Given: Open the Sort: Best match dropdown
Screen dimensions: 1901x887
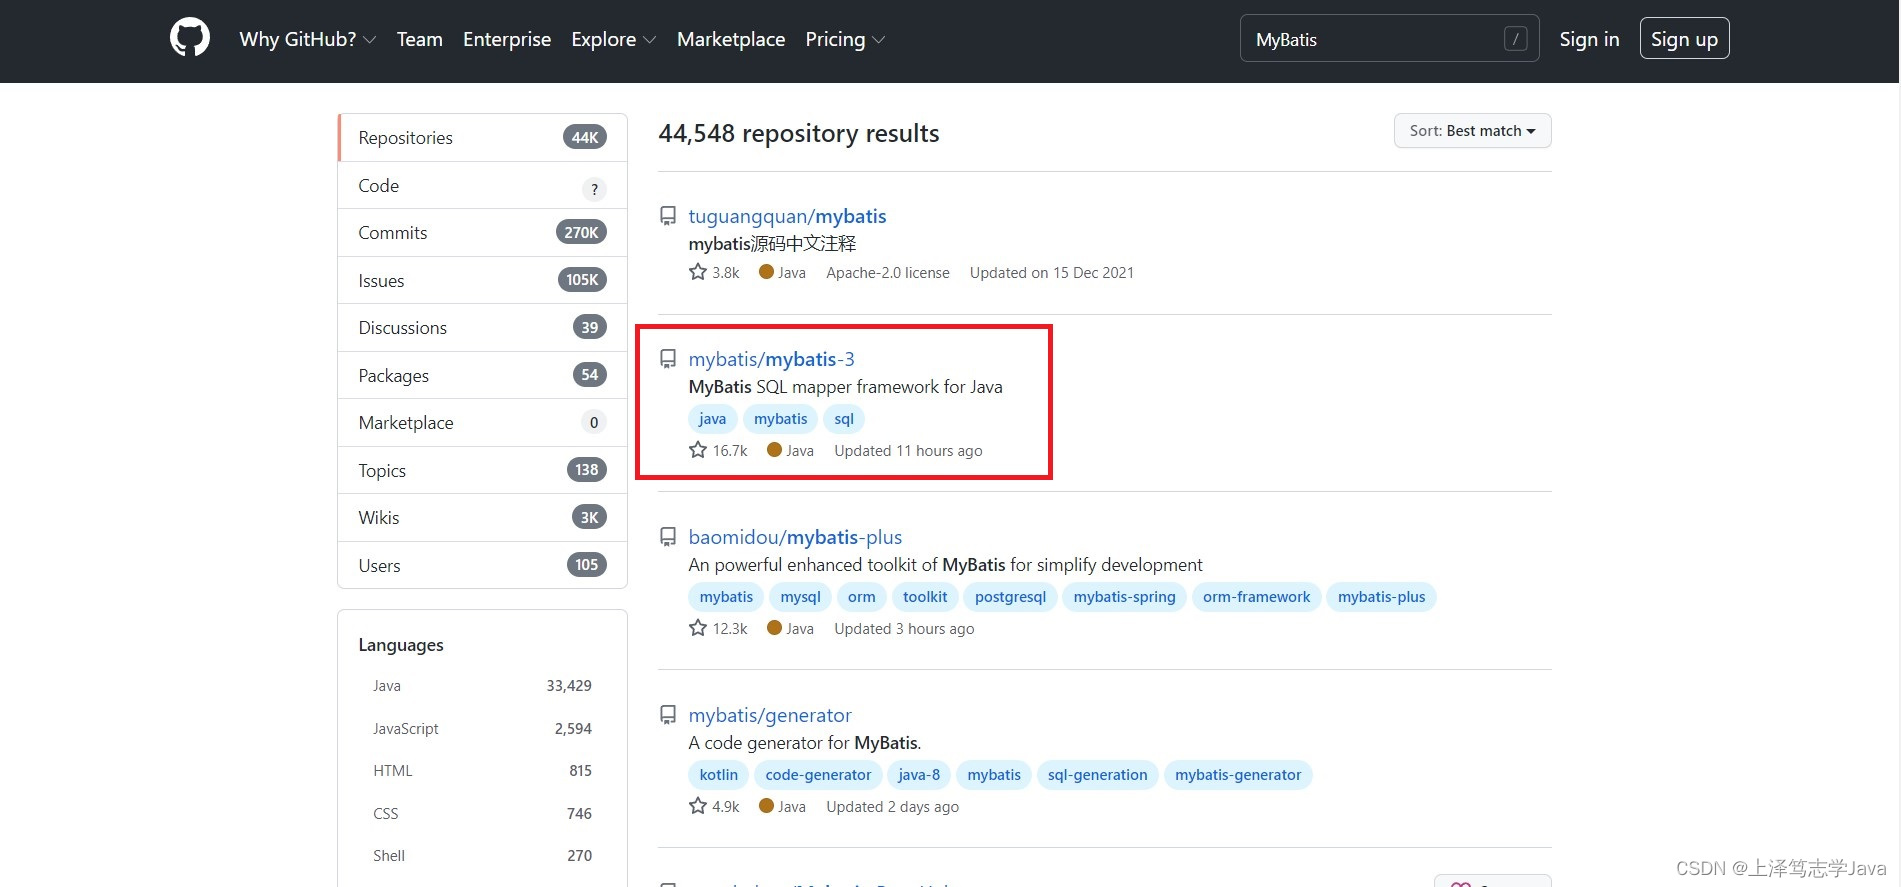Looking at the screenshot, I should coord(1472,131).
